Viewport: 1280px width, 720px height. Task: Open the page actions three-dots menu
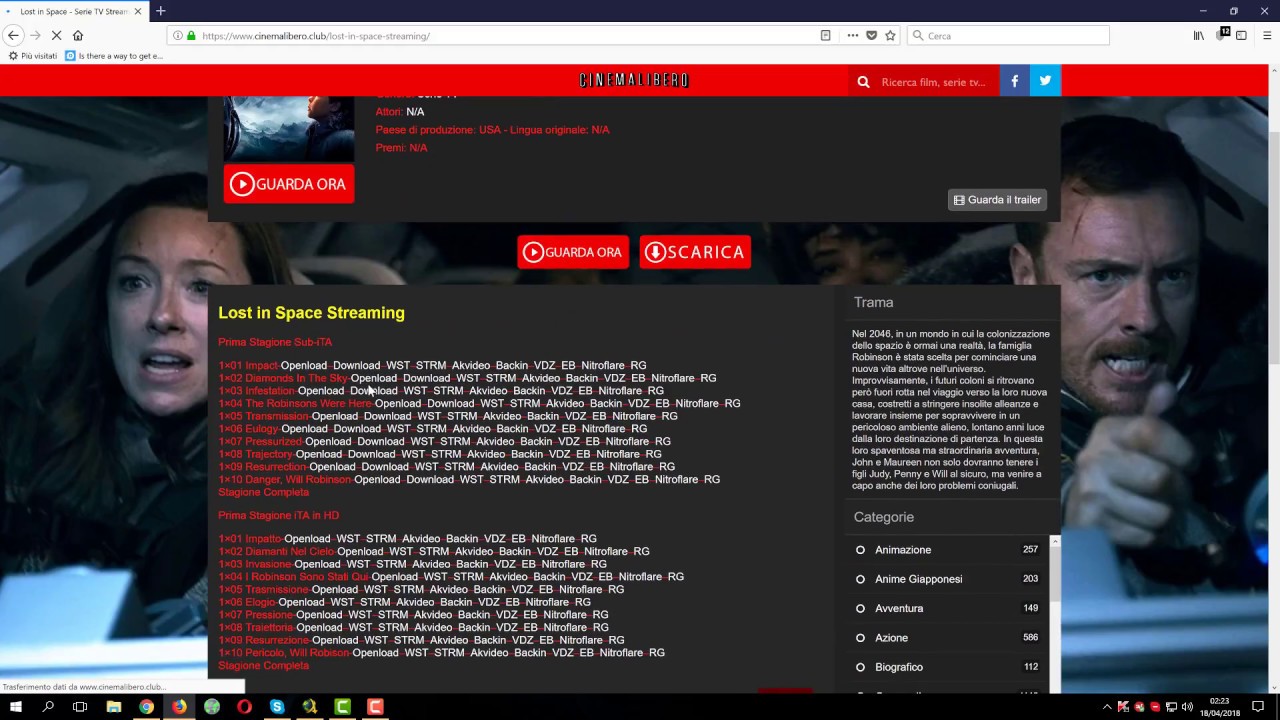coord(852,35)
